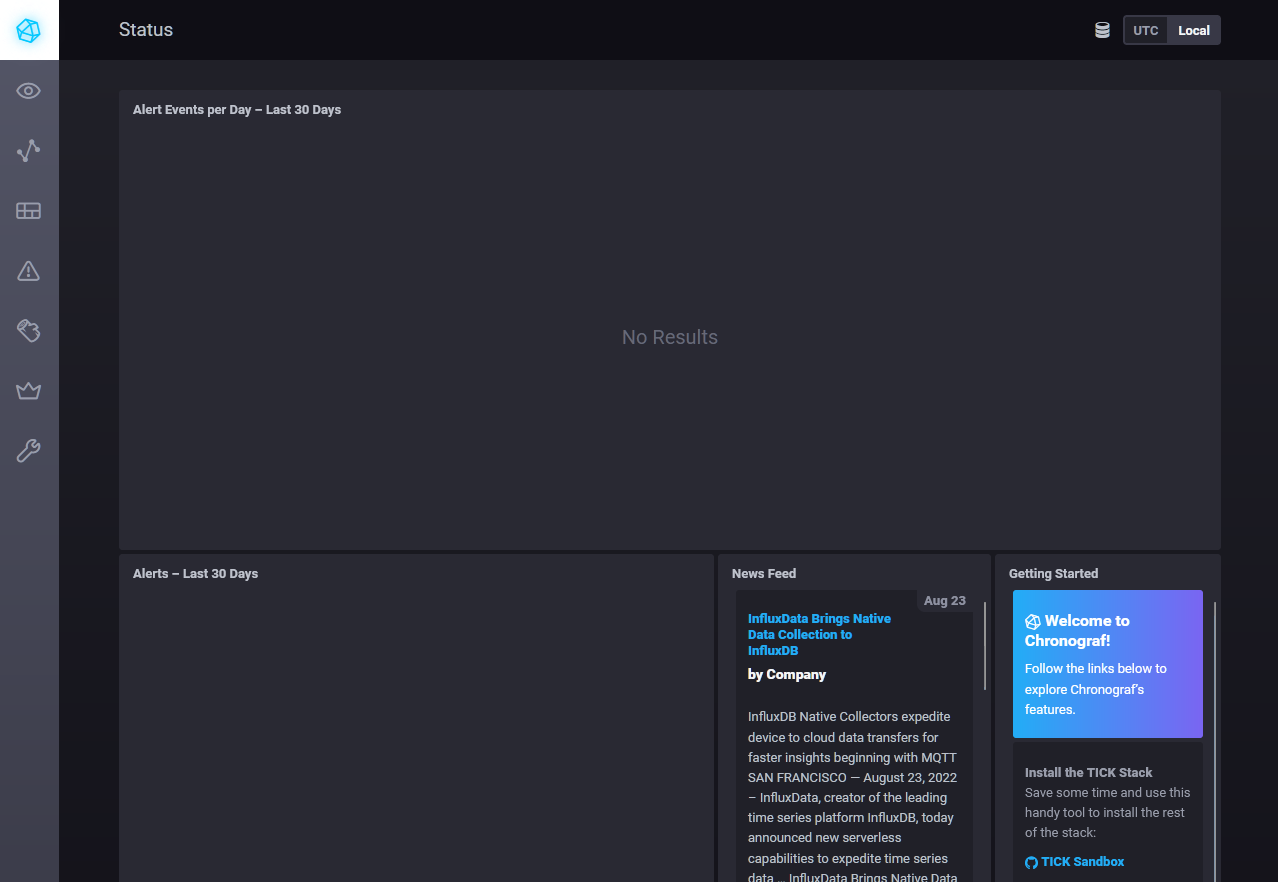
Task: Click the Welcome to Chronograf card
Action: 1107,663
